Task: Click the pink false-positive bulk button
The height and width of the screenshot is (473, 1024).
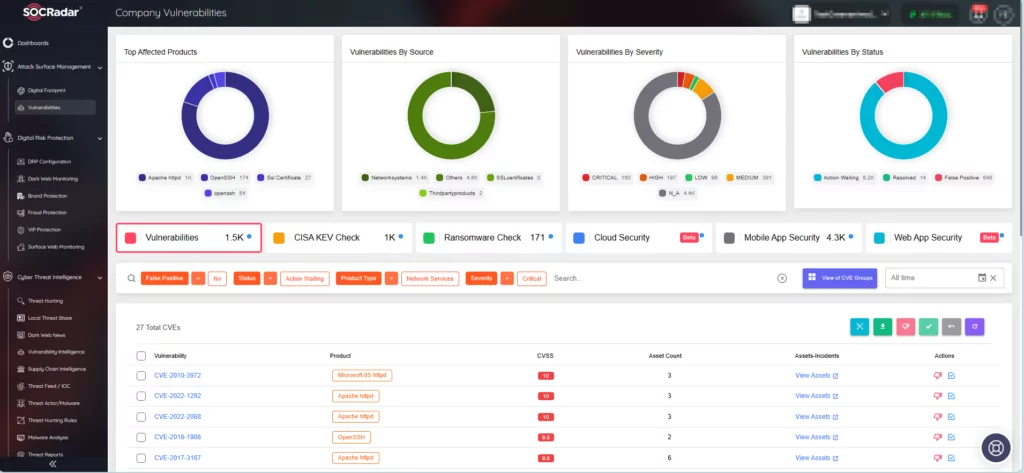Action: [905, 327]
